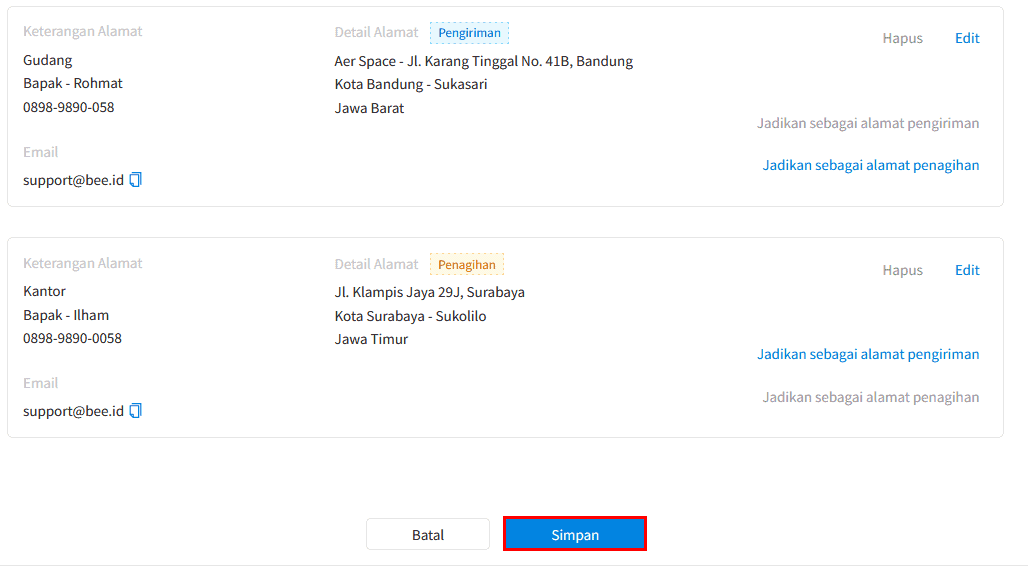
Task: Select phone number 0898-9890-058 under Gudang
Action: 69,107
